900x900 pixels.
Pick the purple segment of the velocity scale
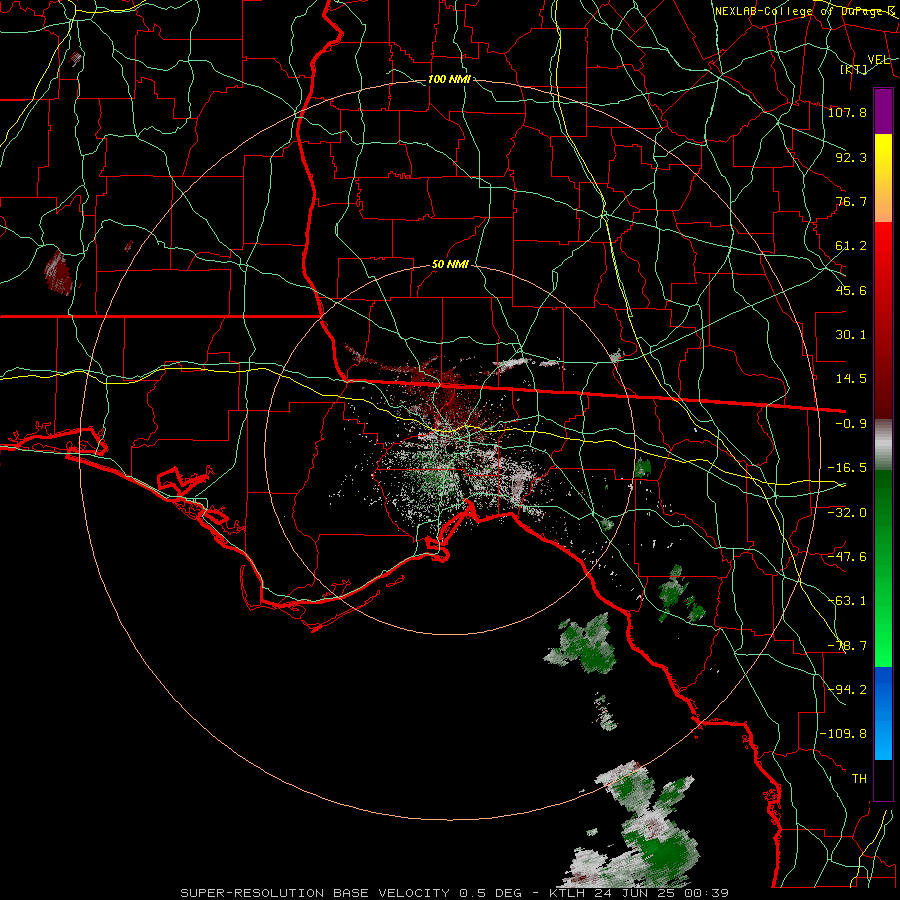pos(883,111)
